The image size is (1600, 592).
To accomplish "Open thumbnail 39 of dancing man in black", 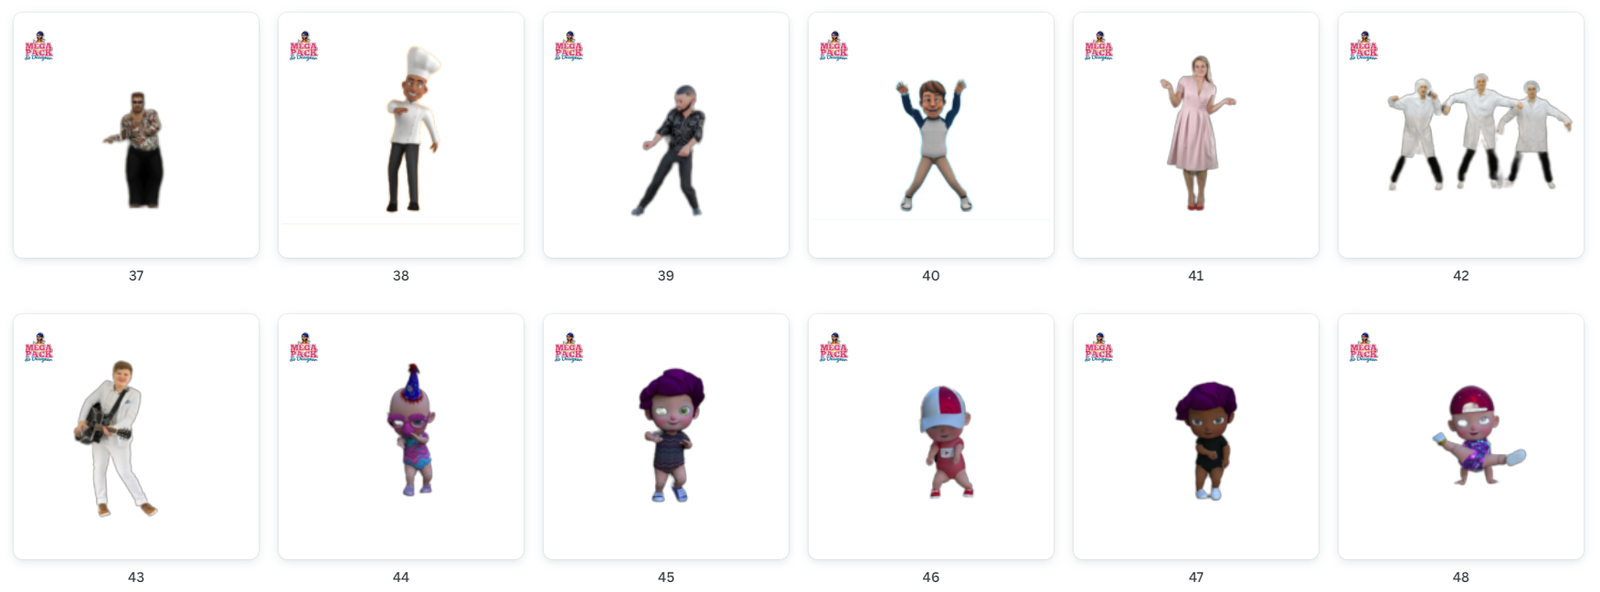I will click(x=666, y=135).
